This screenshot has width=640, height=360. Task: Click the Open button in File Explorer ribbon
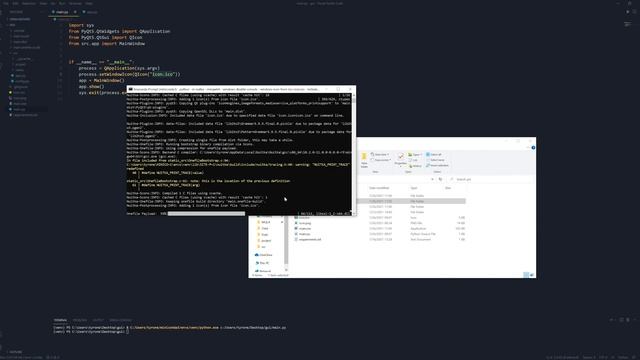click(x=414, y=155)
